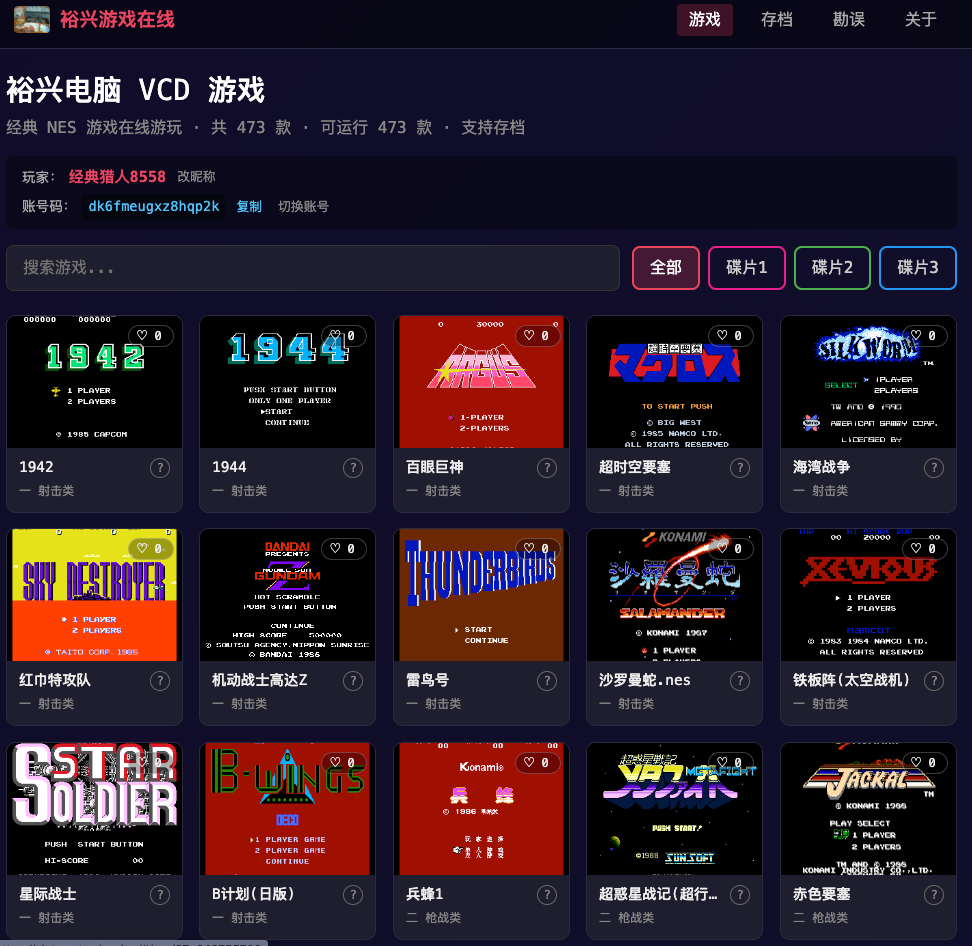The width and height of the screenshot is (972, 946).
Task: Click player name 经典猎人8558
Action: click(x=117, y=177)
